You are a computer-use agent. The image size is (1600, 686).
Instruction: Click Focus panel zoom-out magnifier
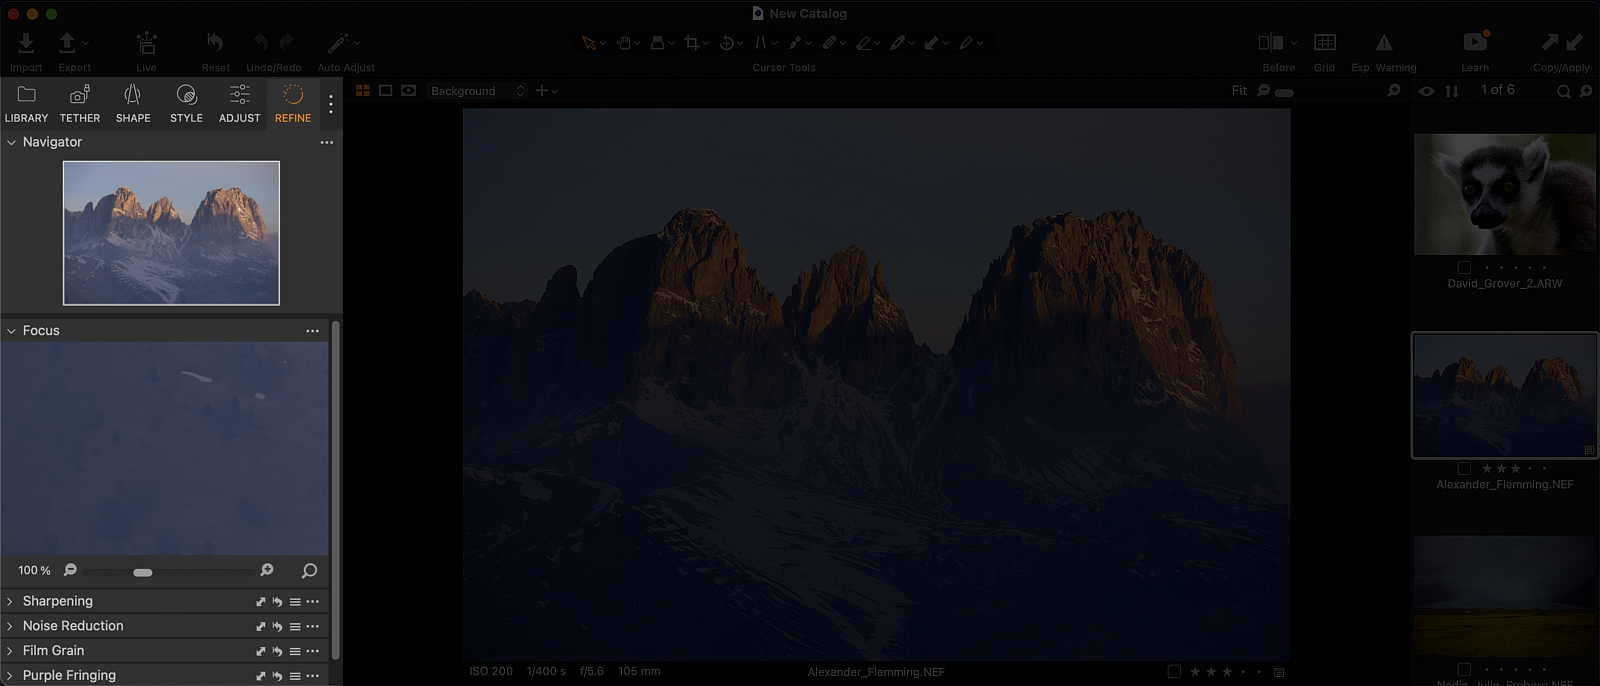pos(70,570)
